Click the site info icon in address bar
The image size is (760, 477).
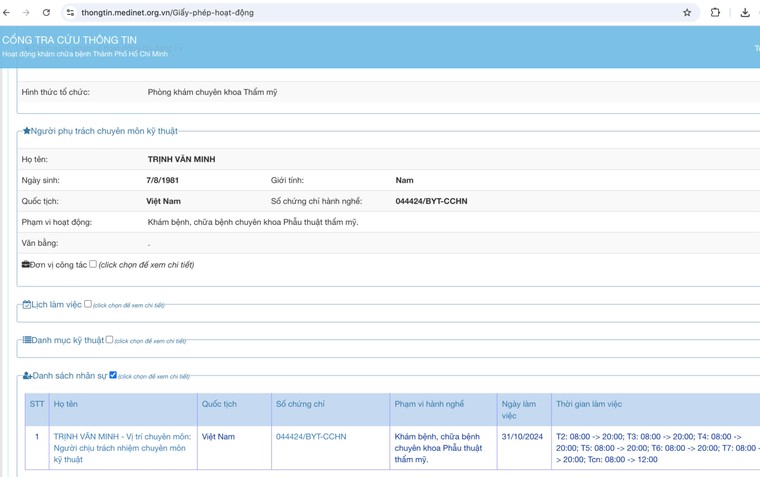70,13
